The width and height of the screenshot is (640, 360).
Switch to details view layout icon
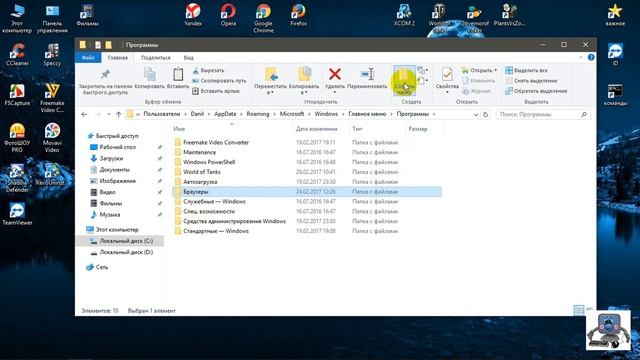click(578, 310)
